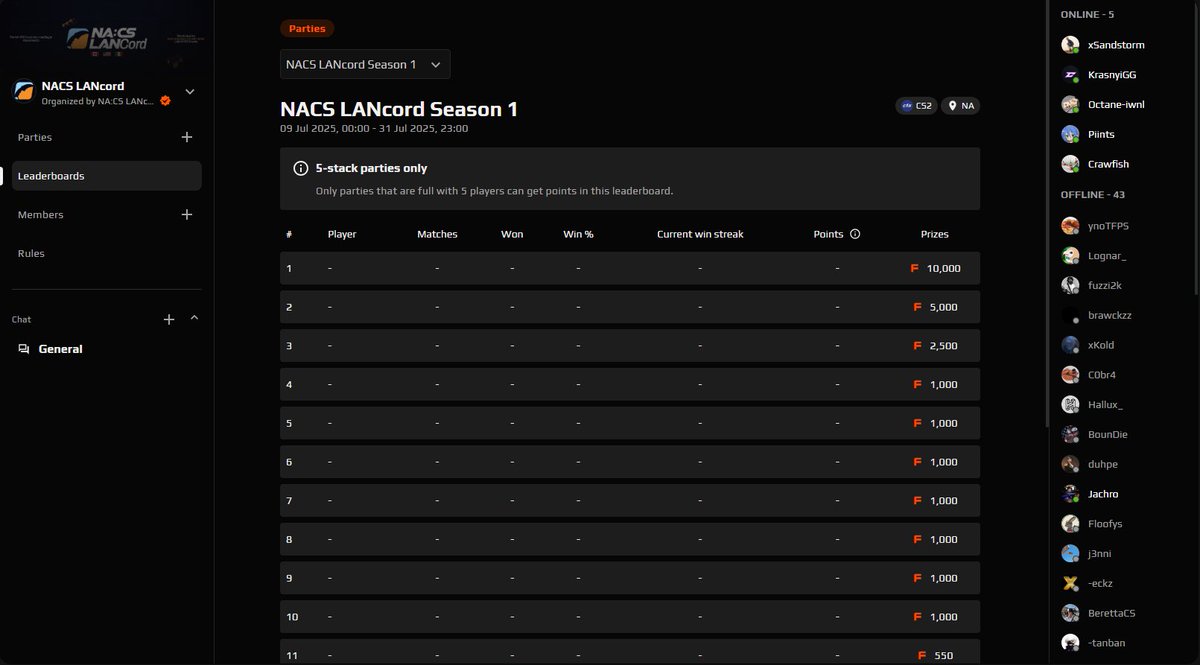
Task: Click the 2,500 prize for rank 3
Action: point(943,346)
